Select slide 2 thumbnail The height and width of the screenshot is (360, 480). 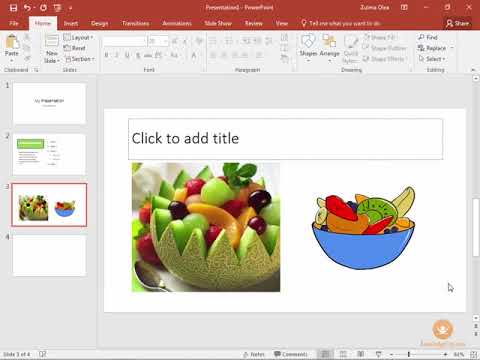pos(49,154)
